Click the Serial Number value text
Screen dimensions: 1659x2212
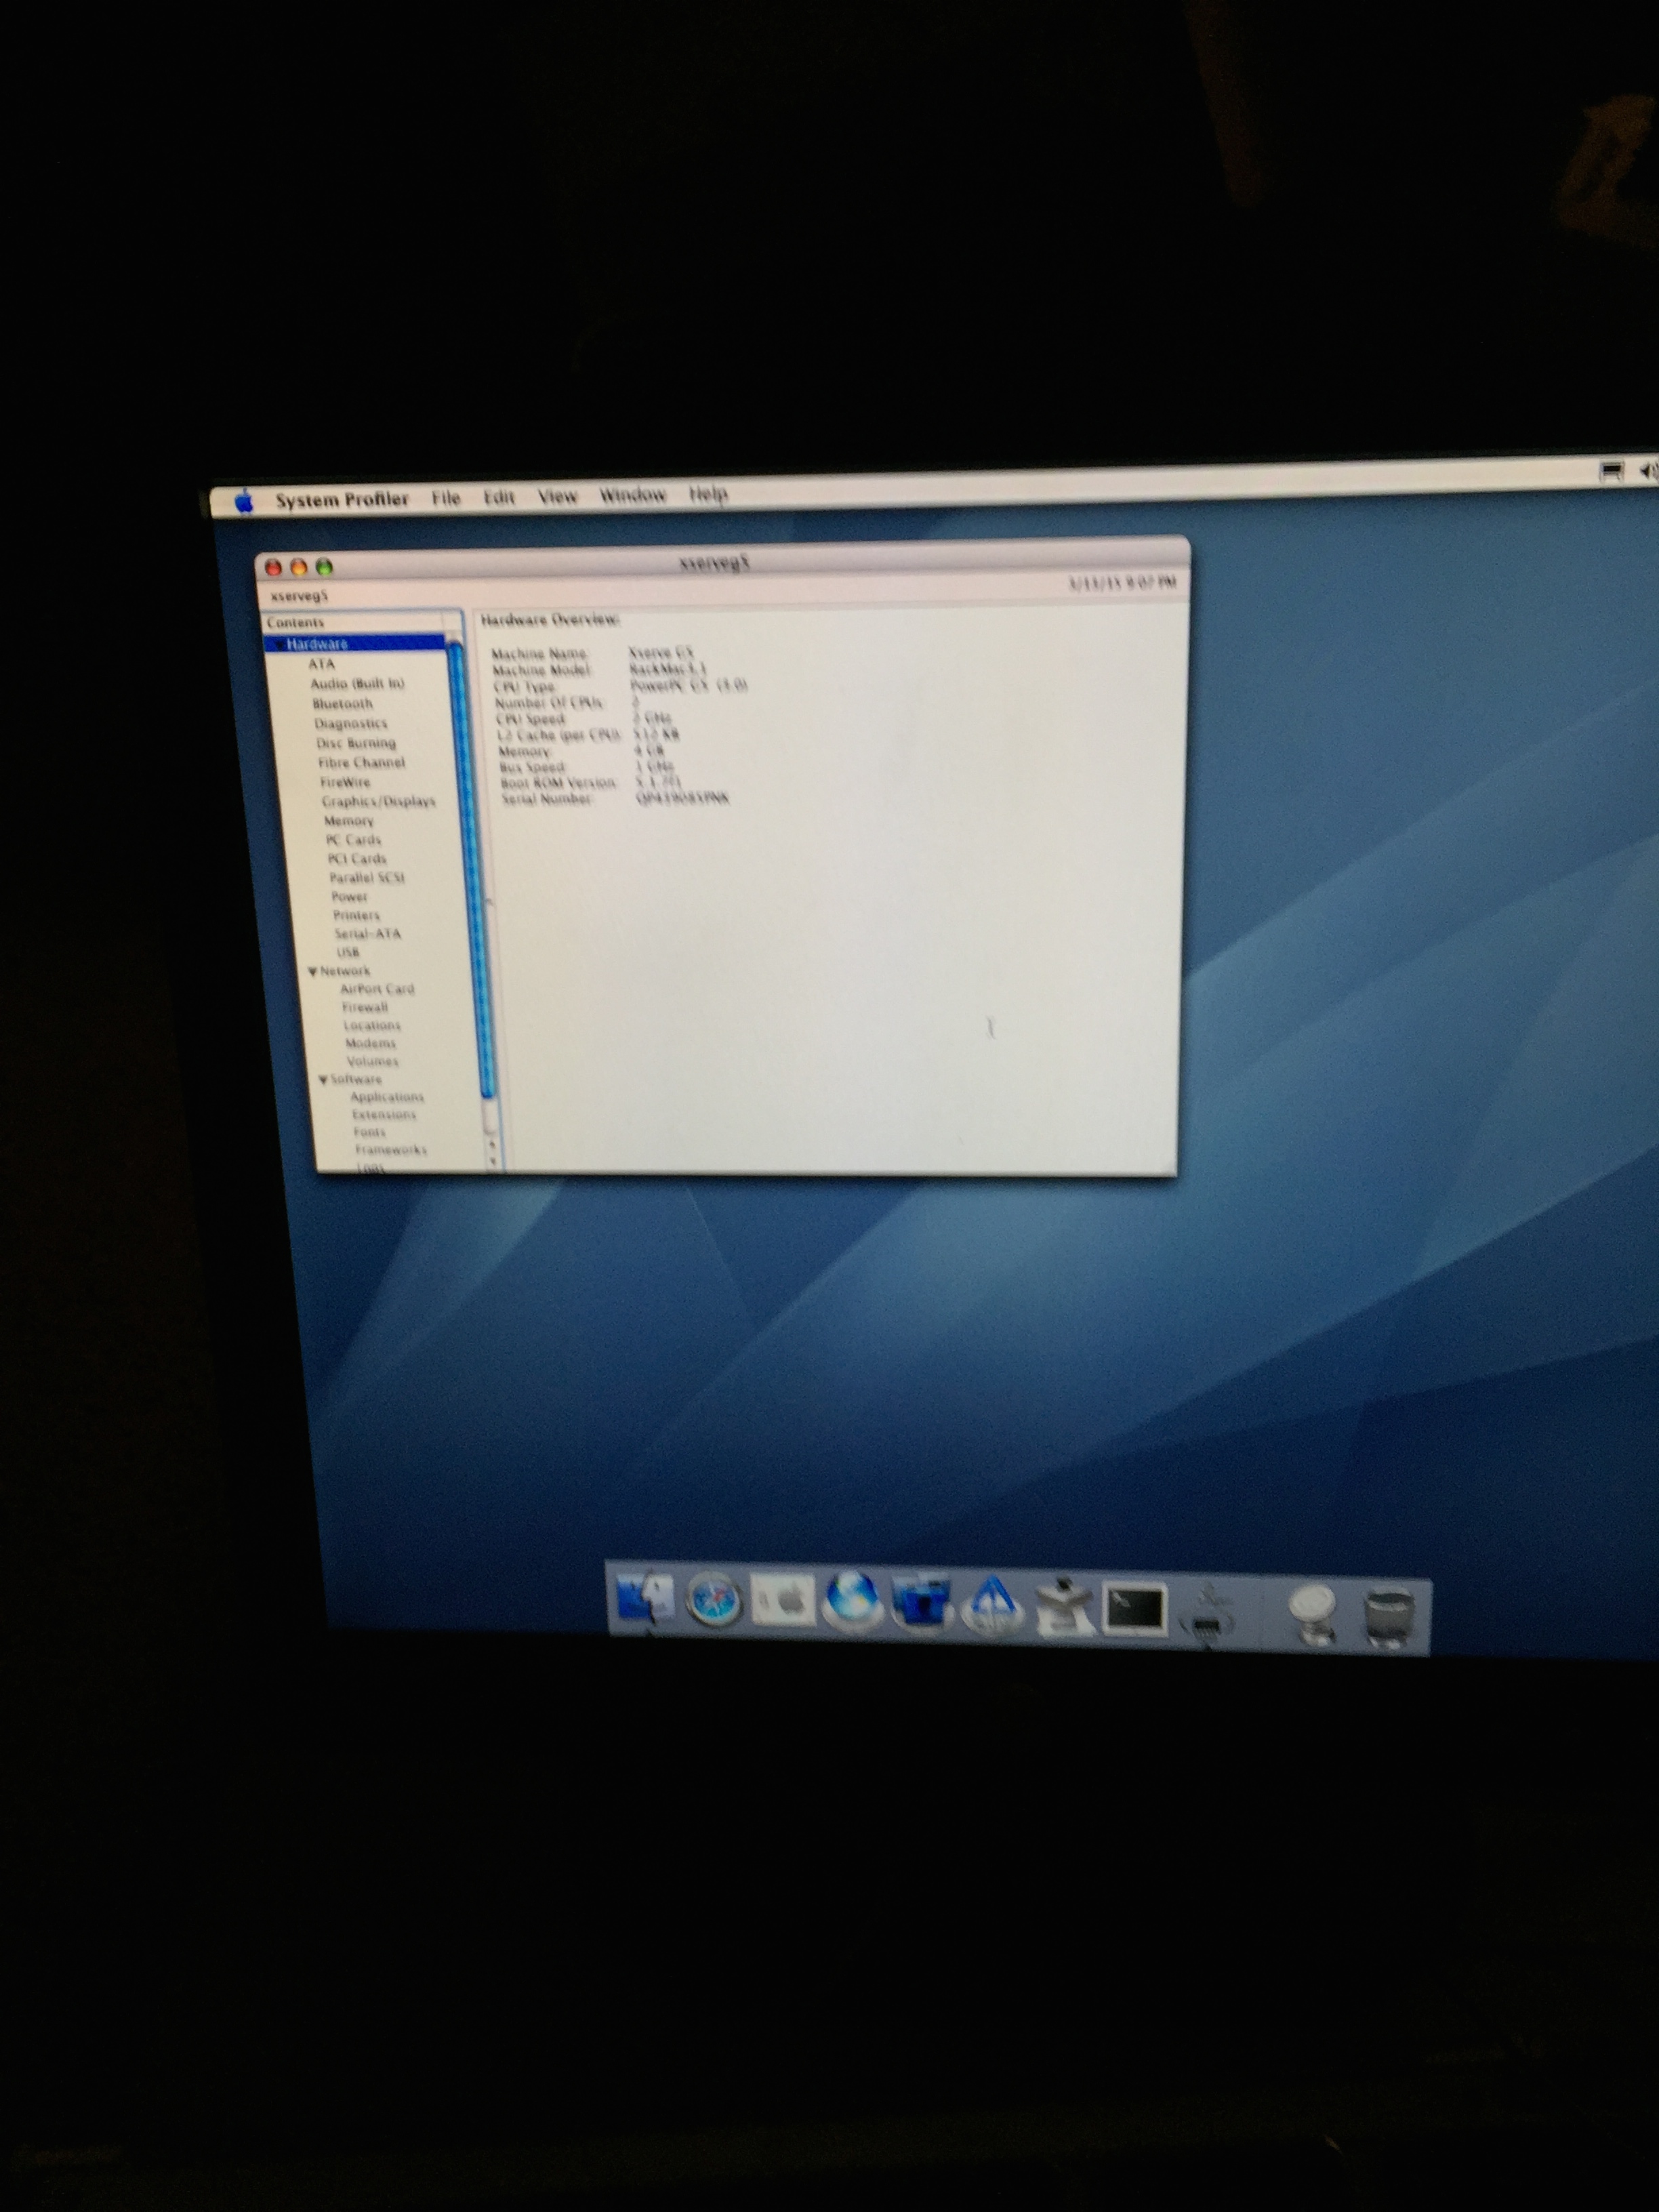(683, 798)
